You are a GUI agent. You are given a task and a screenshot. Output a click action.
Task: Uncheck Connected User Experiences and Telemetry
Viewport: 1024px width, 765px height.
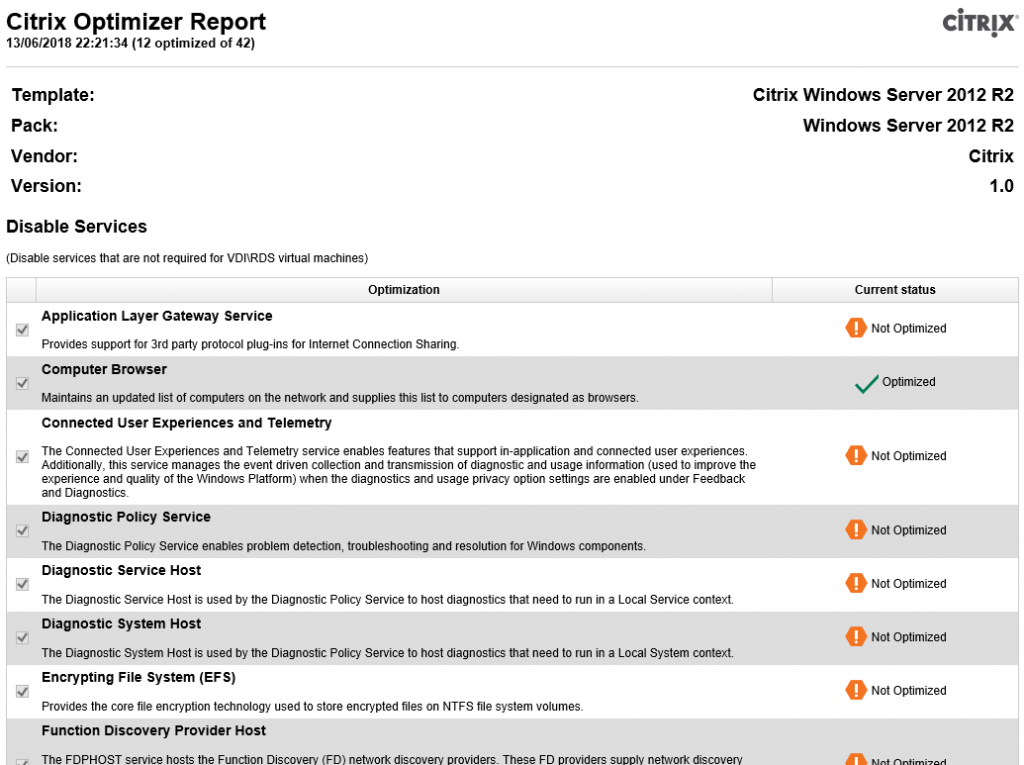click(22, 456)
